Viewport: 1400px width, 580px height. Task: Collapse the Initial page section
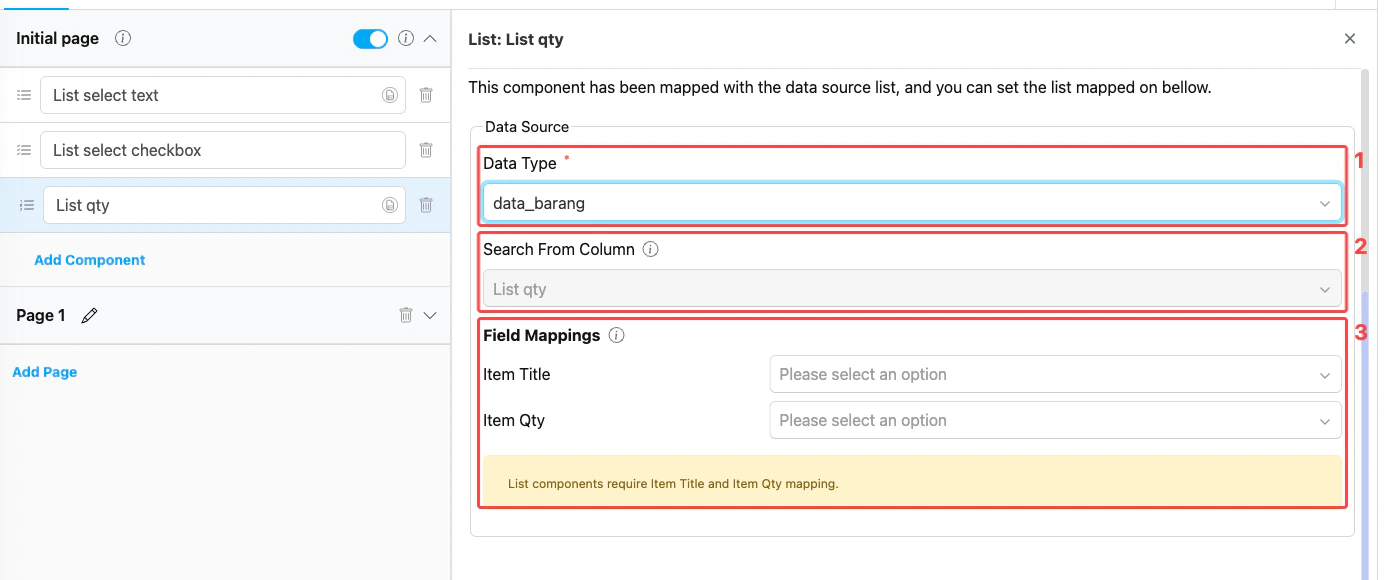pos(430,39)
